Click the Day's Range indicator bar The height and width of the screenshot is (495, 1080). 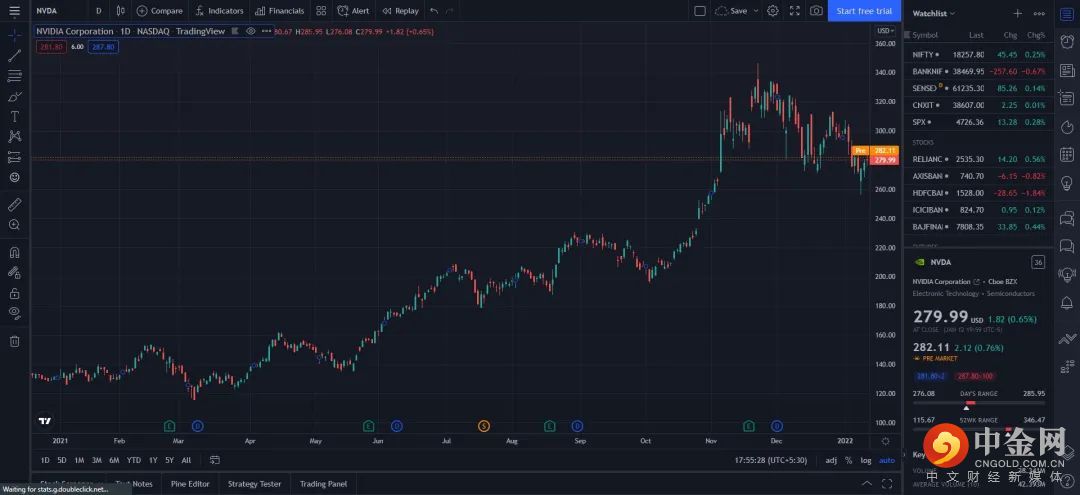[x=979, y=403]
